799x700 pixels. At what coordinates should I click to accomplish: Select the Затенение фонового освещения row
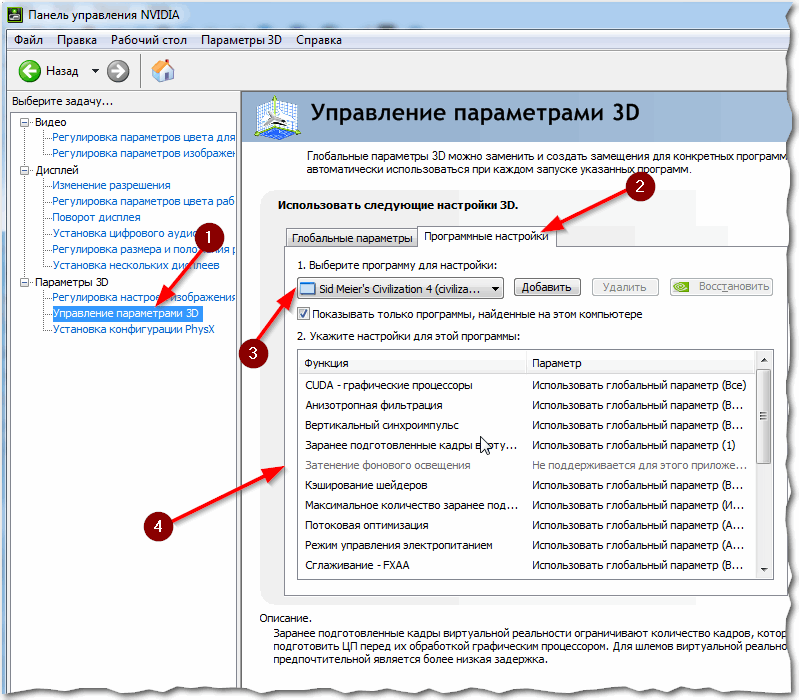pyautogui.click(x=527, y=465)
